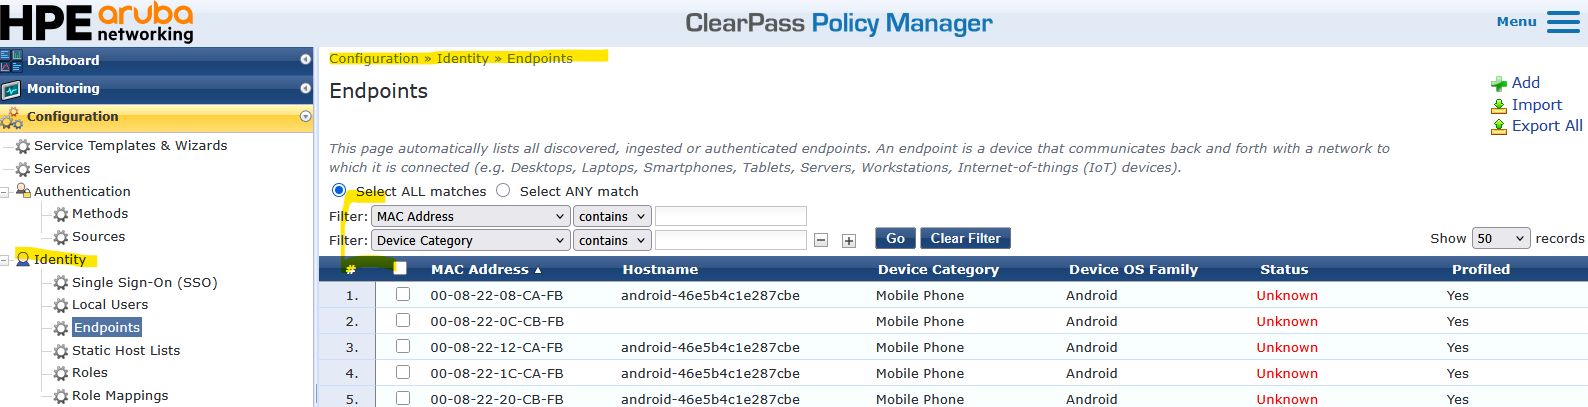Open the Role Mappings item
1588x407 pixels.
click(120, 396)
